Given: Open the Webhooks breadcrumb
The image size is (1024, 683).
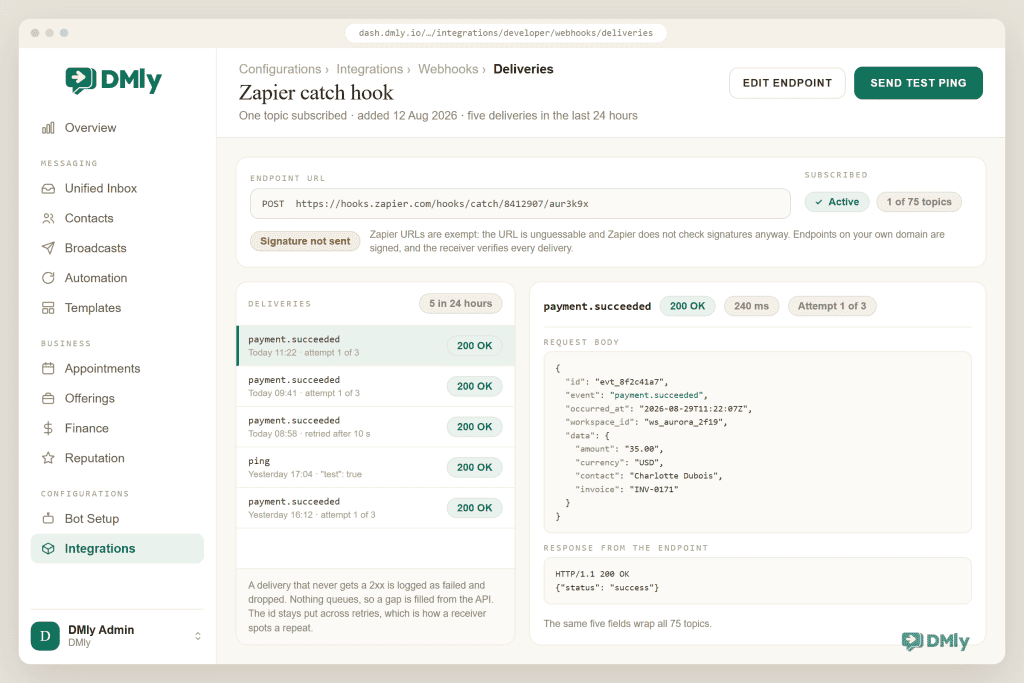Looking at the screenshot, I should click(448, 69).
